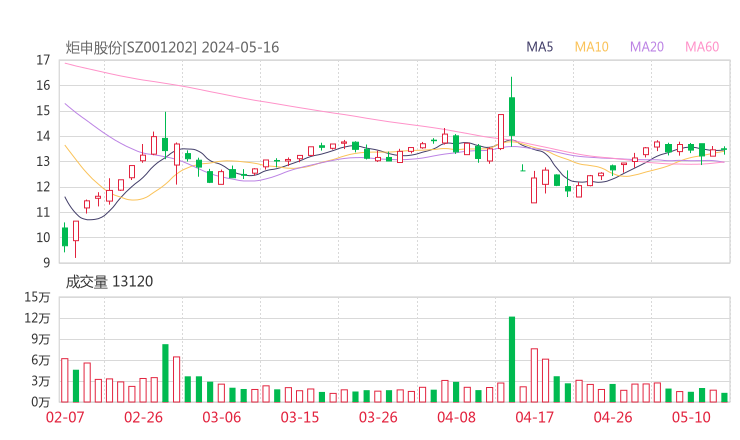Toggle the MA60 legend entry

point(702,47)
